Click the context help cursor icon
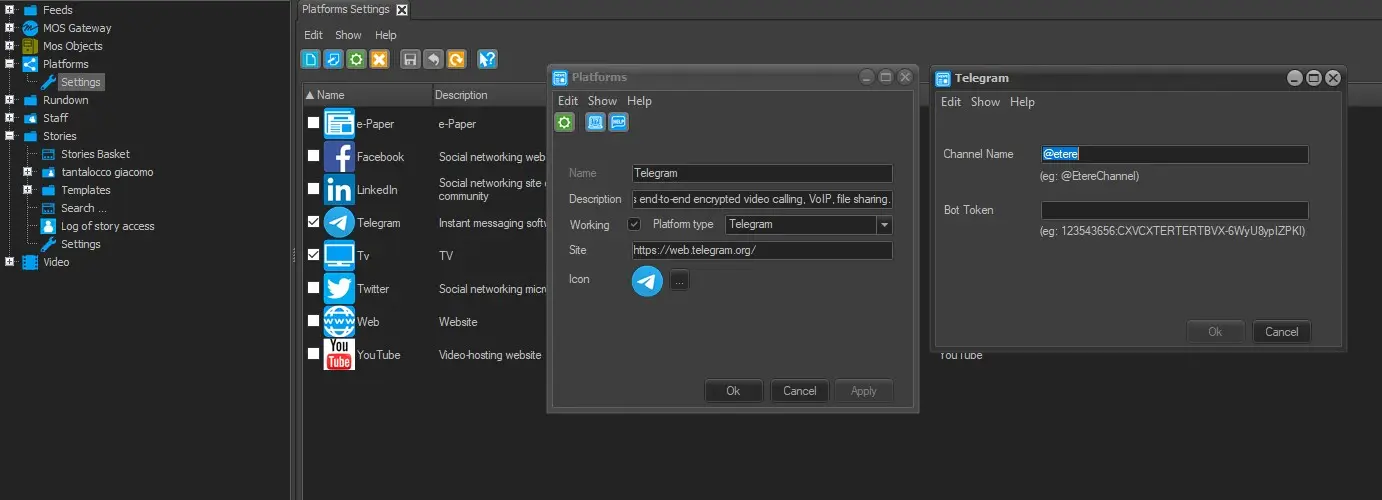This screenshot has height=500, width=1382. pyautogui.click(x=487, y=60)
